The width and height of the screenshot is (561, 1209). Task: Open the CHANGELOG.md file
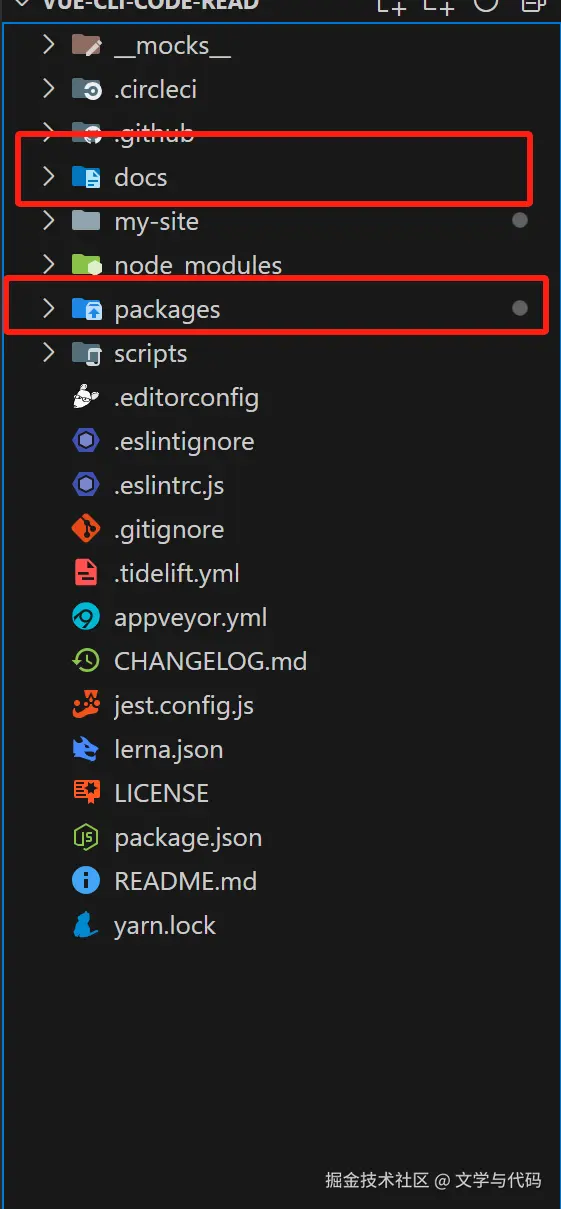click(x=211, y=662)
